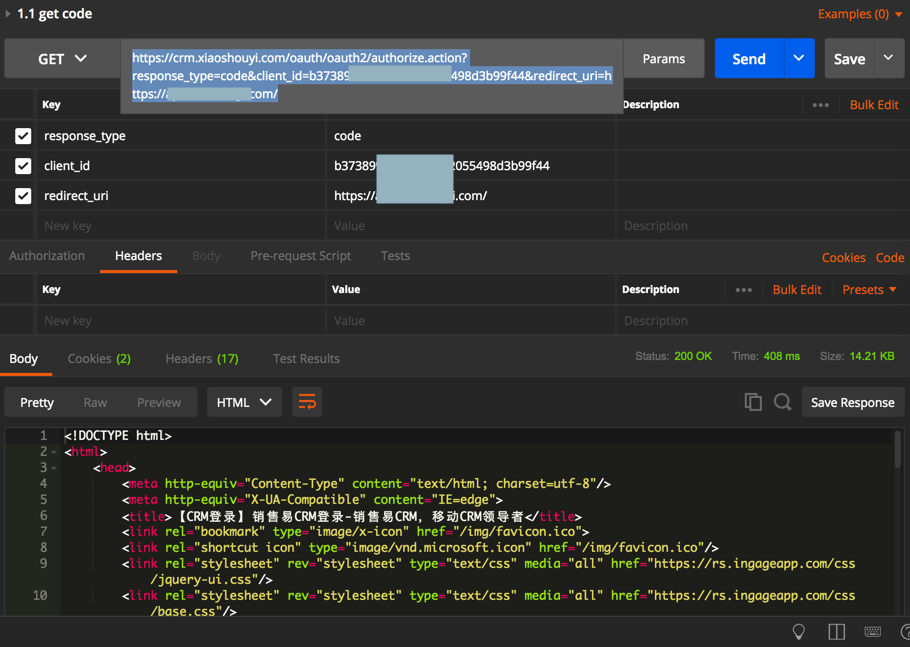Switch to the Authorization tab
910x647 pixels.
[x=47, y=256]
